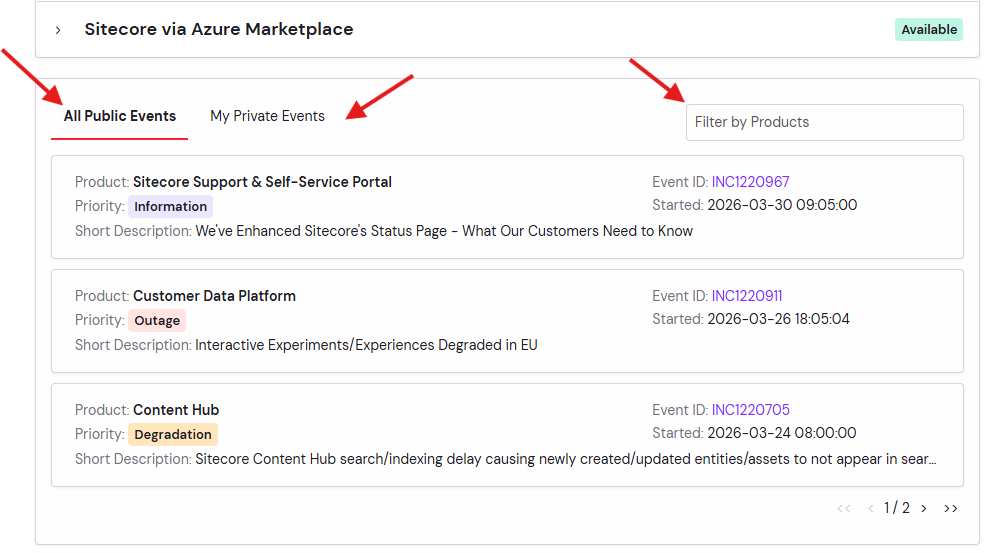
Task: Open event link INC1220911
Action: (747, 296)
